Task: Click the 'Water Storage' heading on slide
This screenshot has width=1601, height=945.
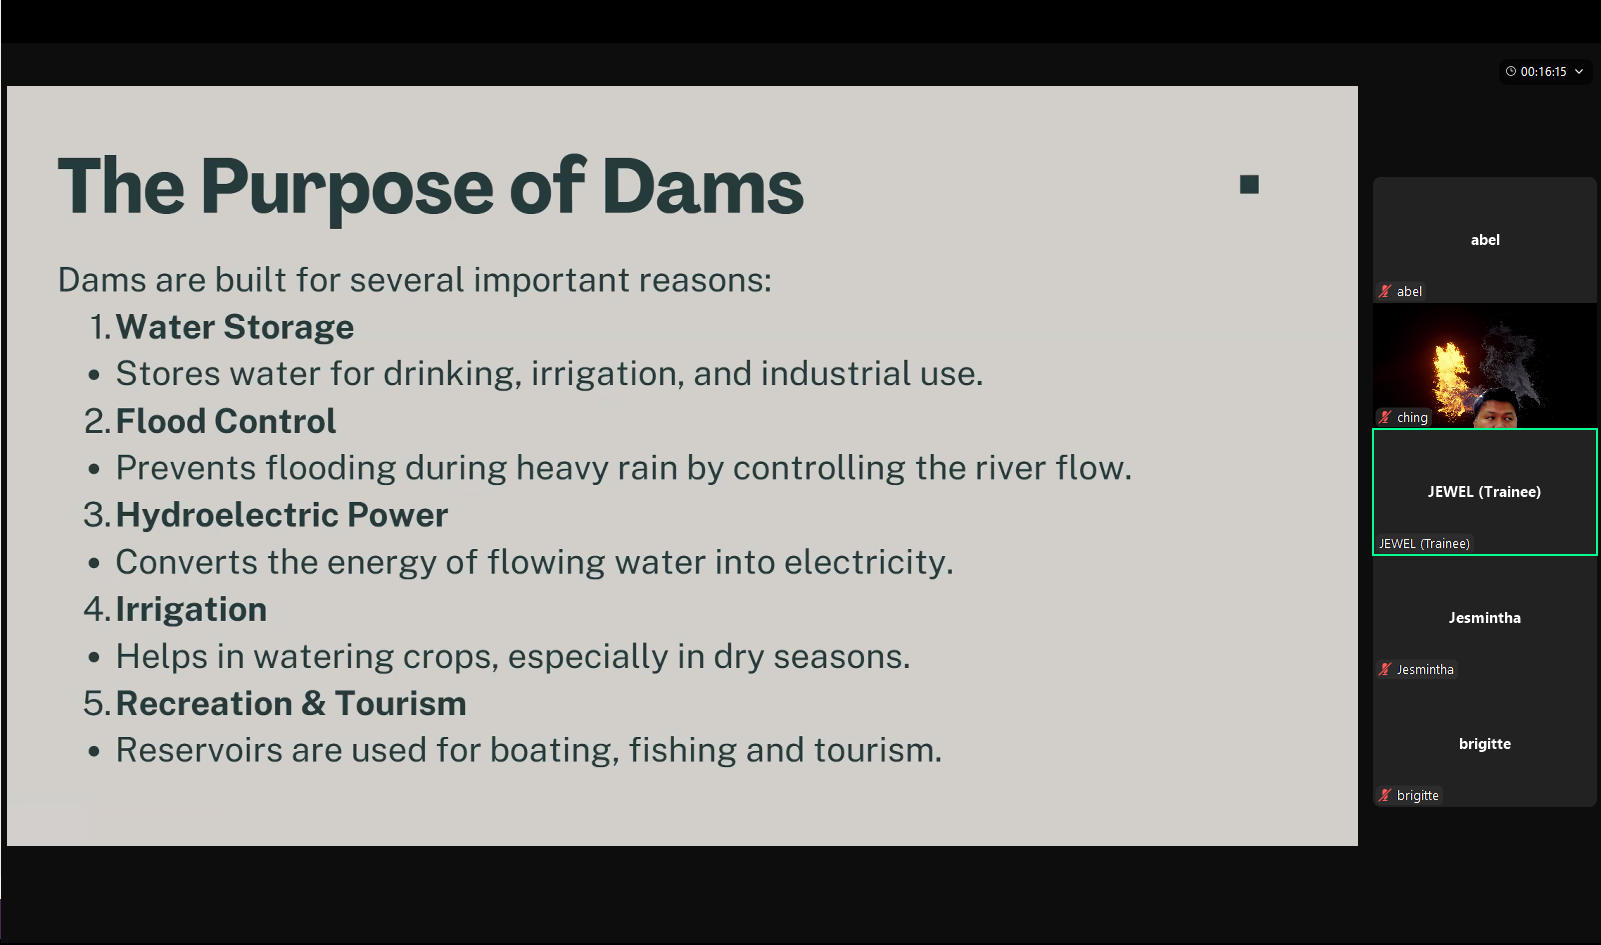Action: coord(235,327)
